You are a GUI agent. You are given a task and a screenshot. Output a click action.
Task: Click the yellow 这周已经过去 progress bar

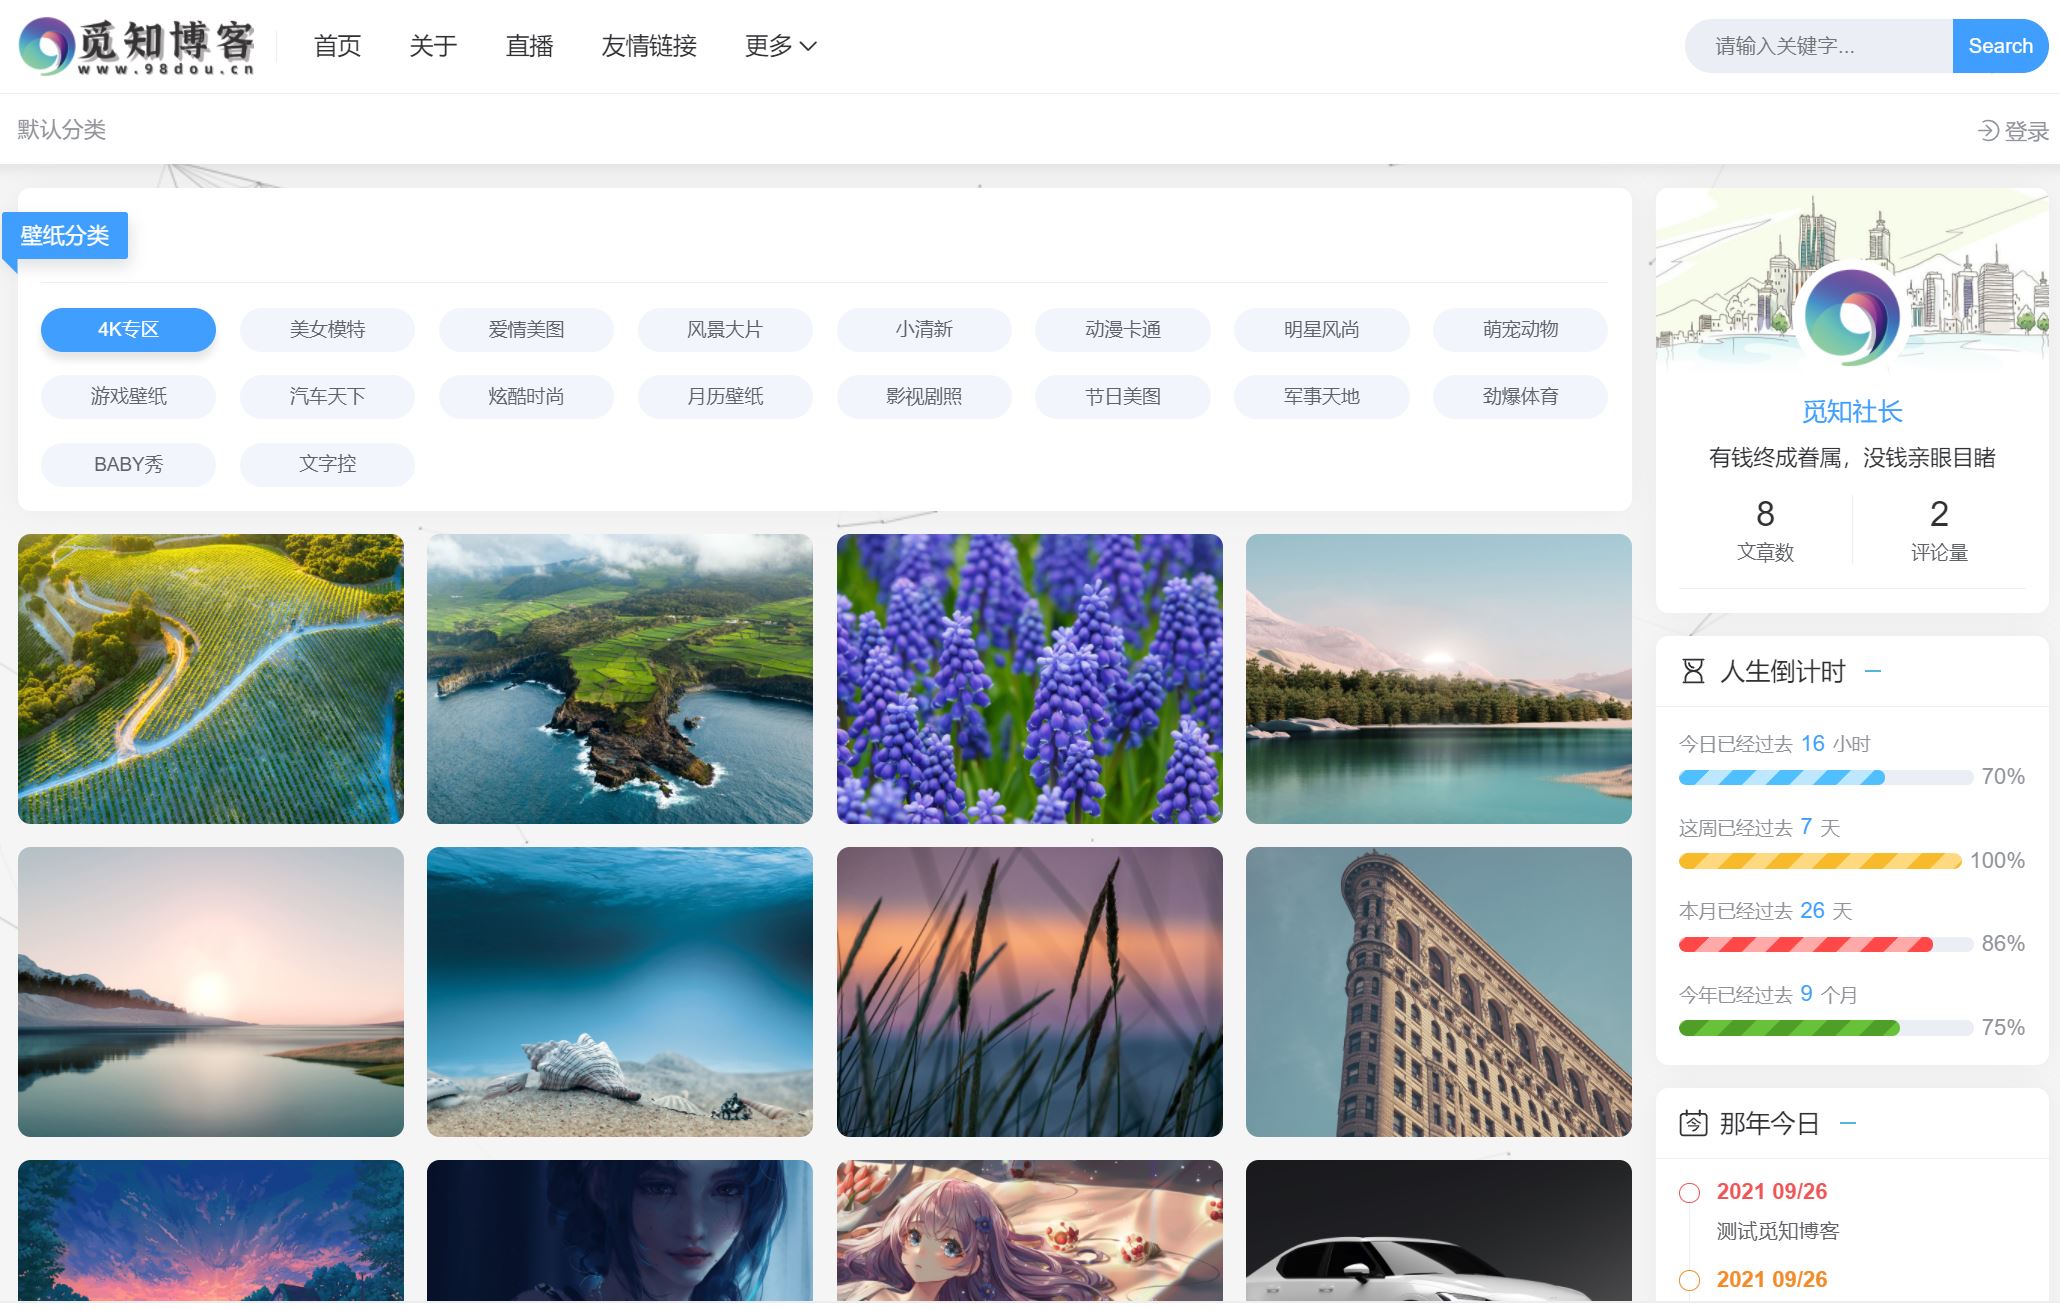(x=1820, y=861)
